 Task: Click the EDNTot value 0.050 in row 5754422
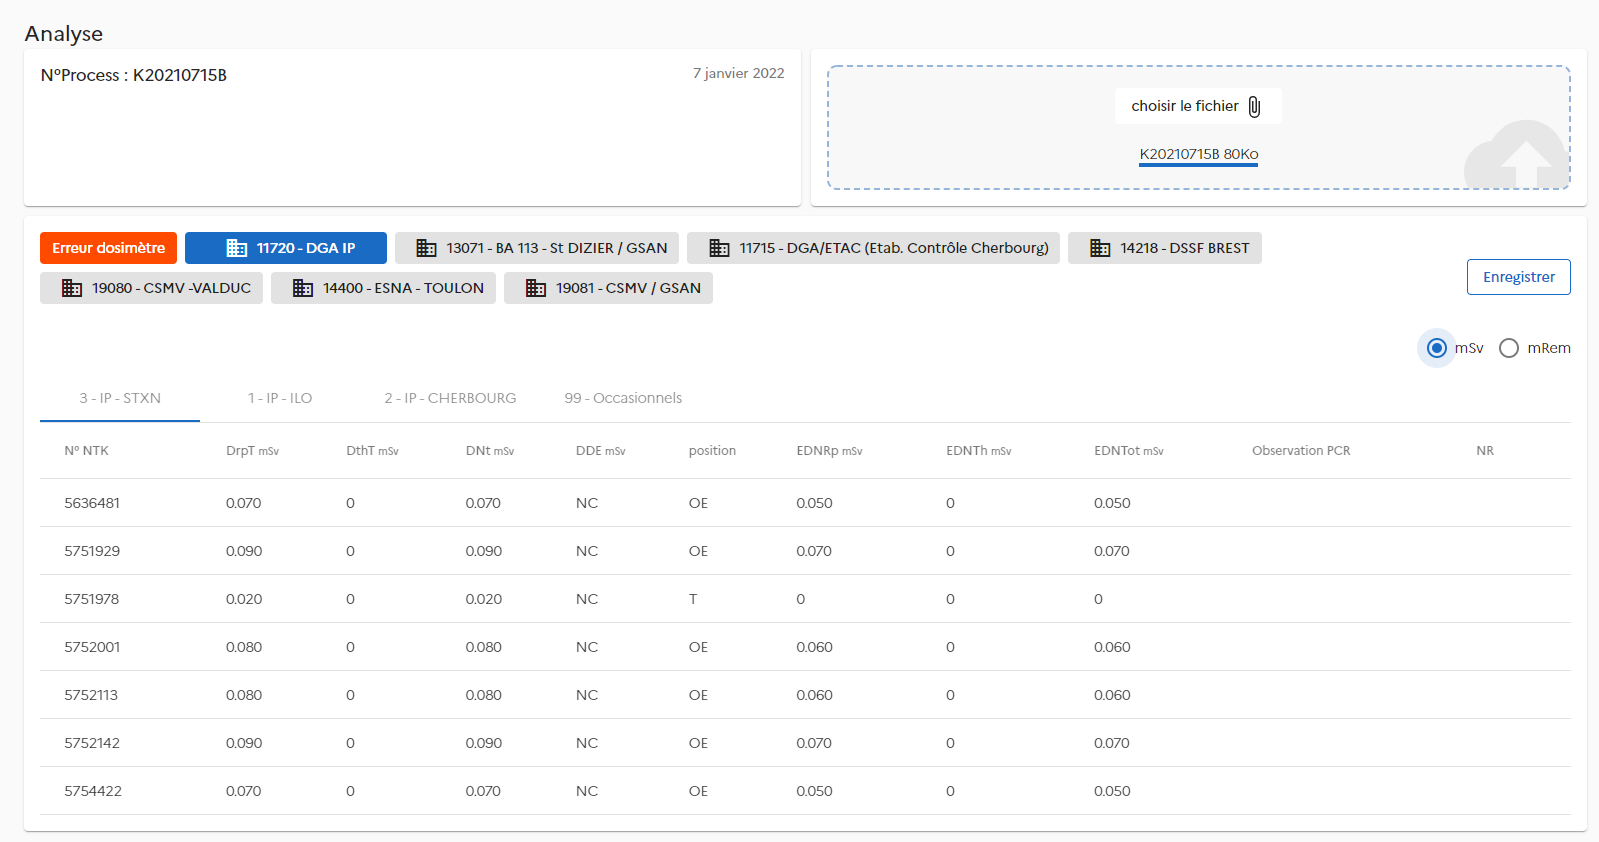click(1112, 791)
